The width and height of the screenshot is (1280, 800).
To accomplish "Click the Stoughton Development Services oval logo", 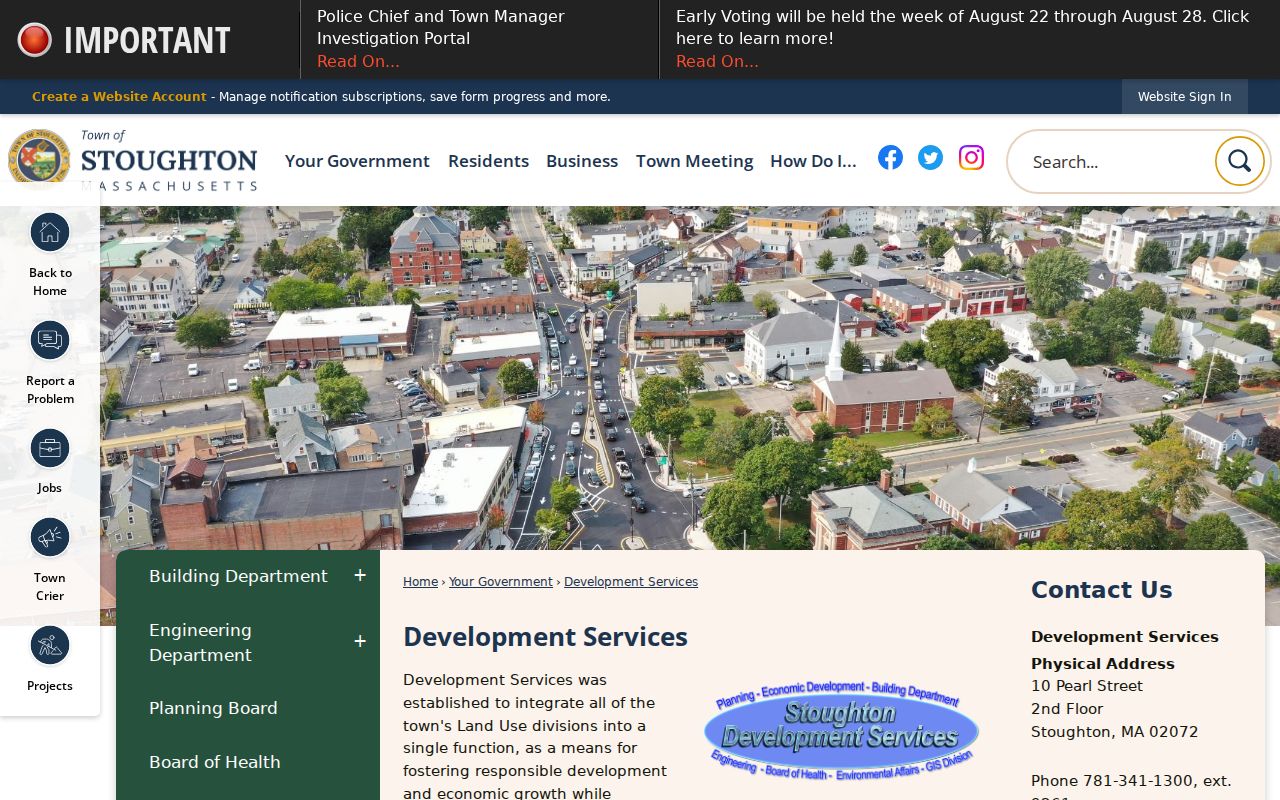I will pos(841,730).
